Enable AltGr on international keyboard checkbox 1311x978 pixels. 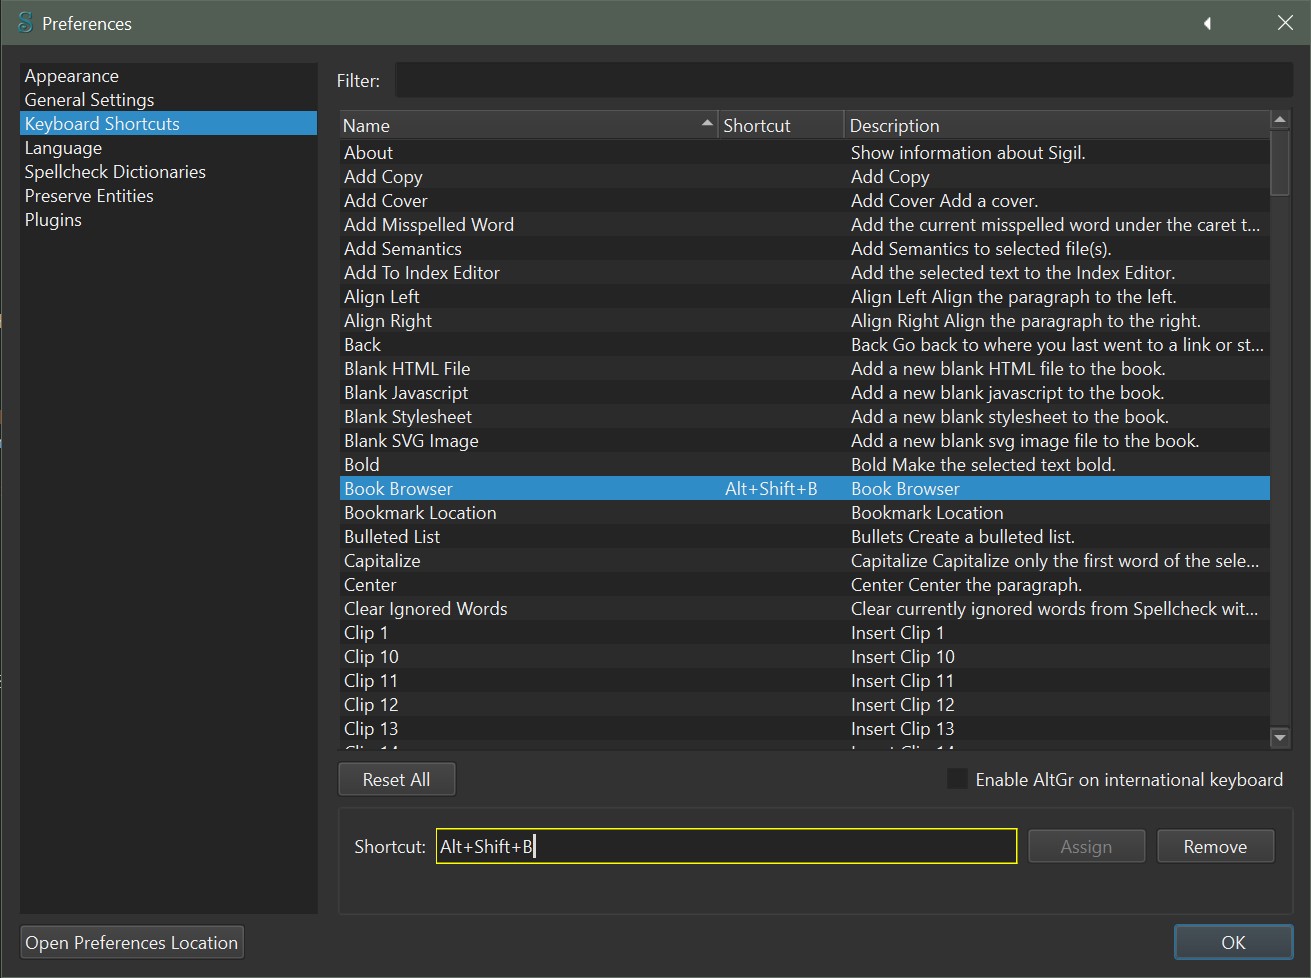[957, 779]
